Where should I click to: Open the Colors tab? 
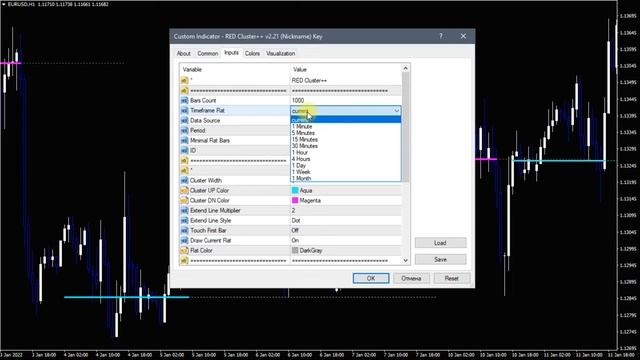[252, 53]
